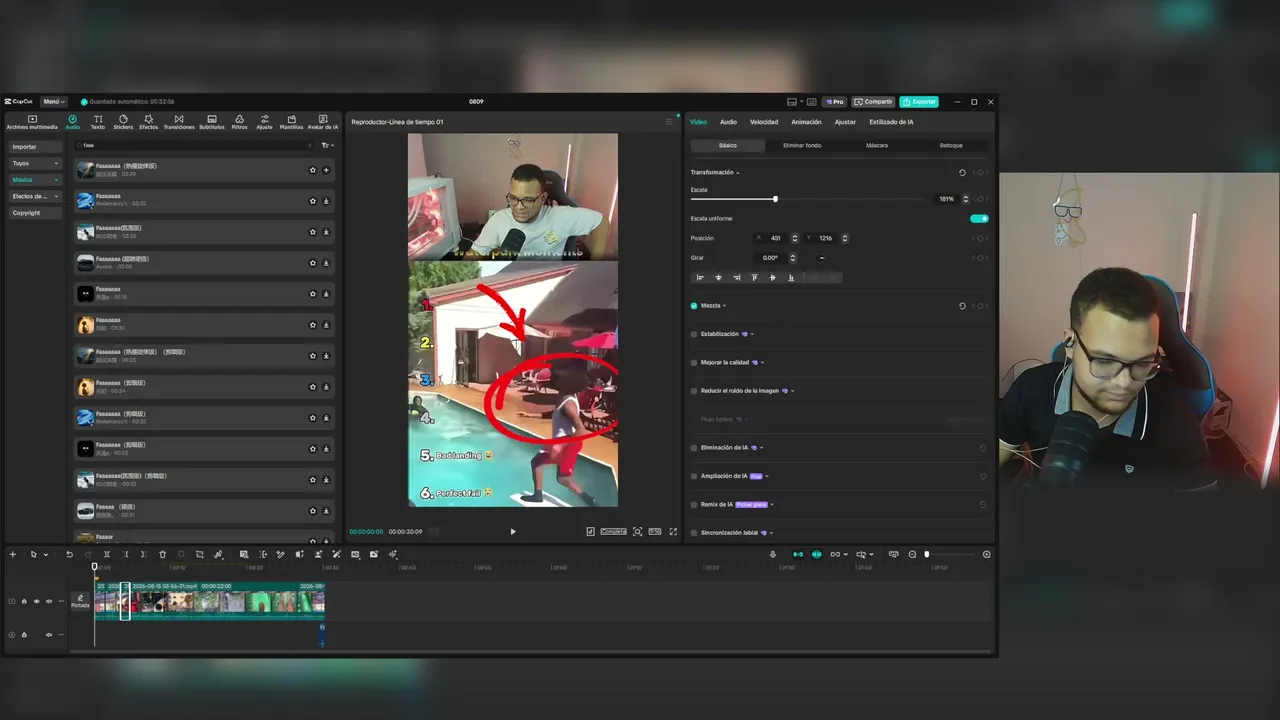Play the video preview
Image resolution: width=1280 pixels, height=720 pixels.
[513, 532]
